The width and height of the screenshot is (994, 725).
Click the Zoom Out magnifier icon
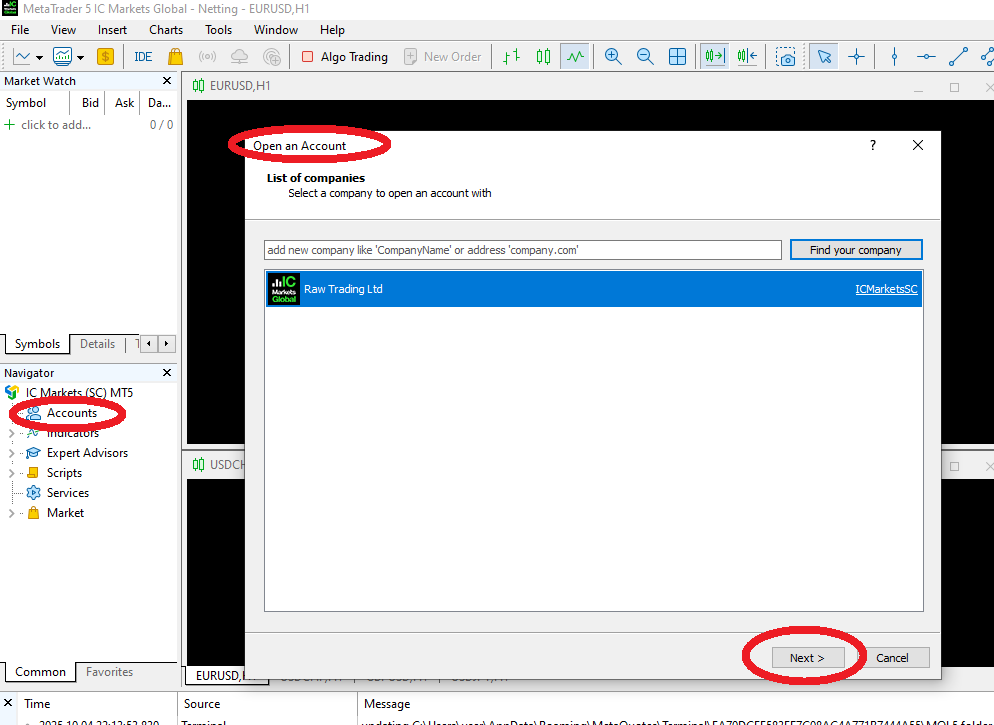(x=644, y=56)
